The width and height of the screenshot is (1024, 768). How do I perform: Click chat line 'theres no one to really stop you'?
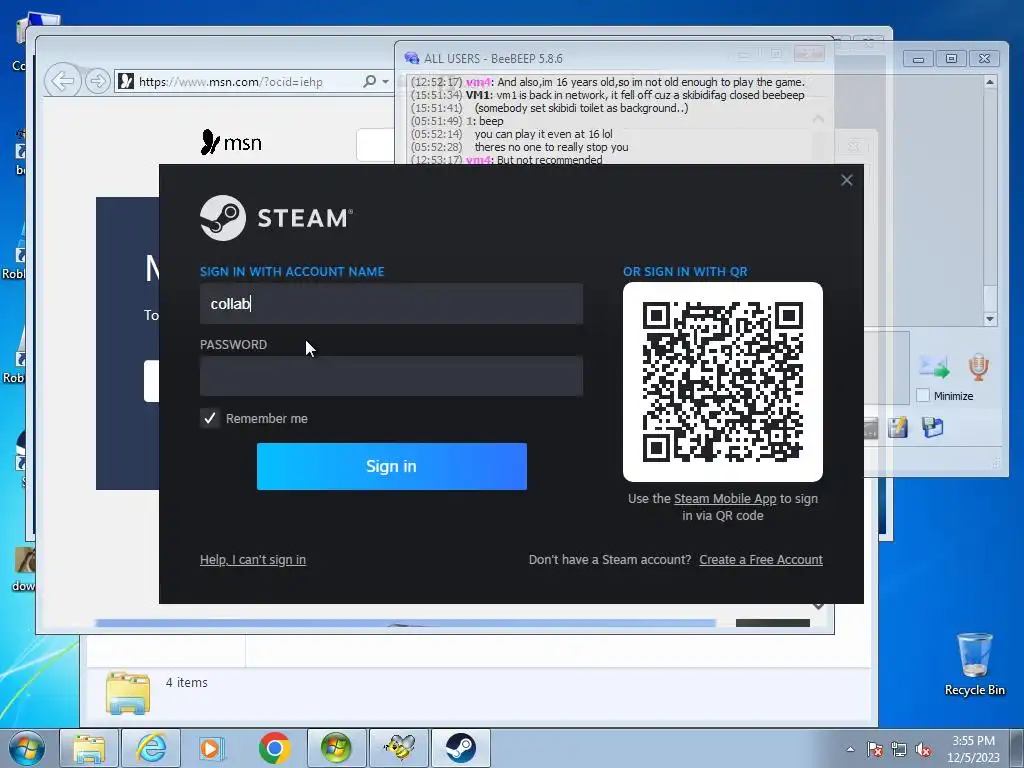(551, 147)
